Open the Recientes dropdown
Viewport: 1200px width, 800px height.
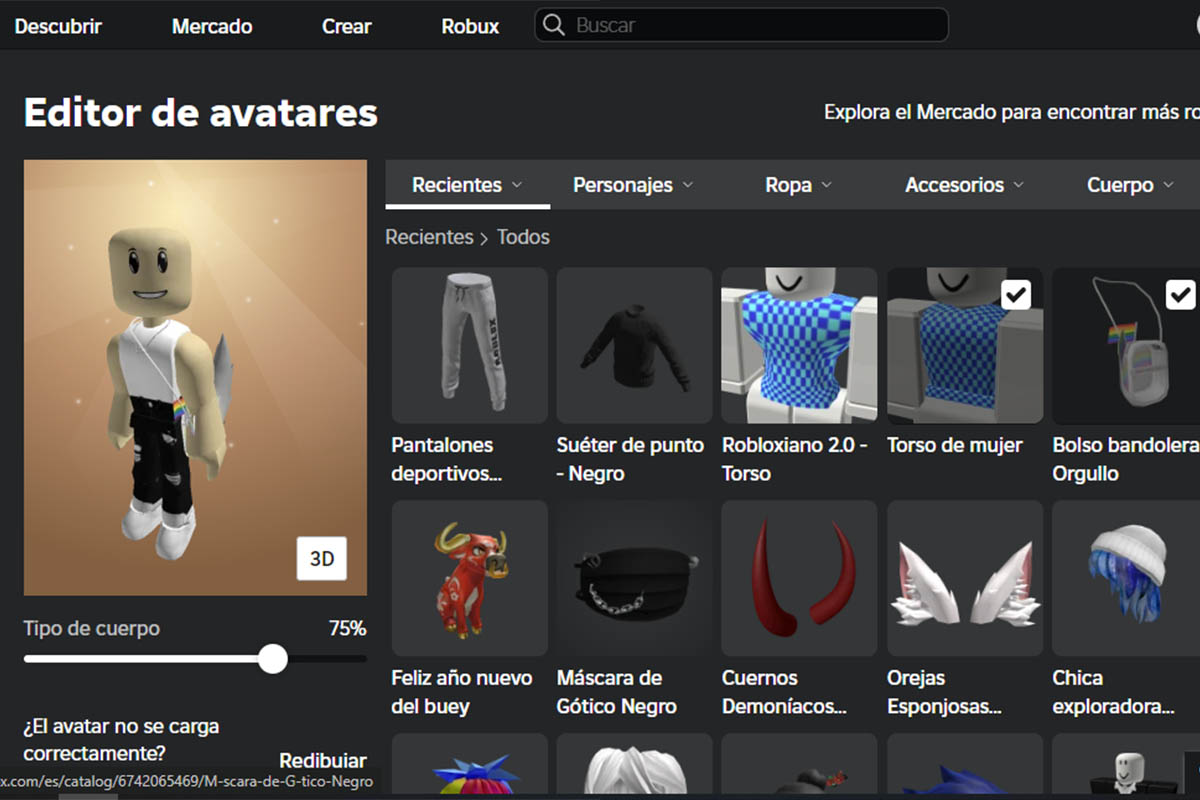click(x=466, y=184)
